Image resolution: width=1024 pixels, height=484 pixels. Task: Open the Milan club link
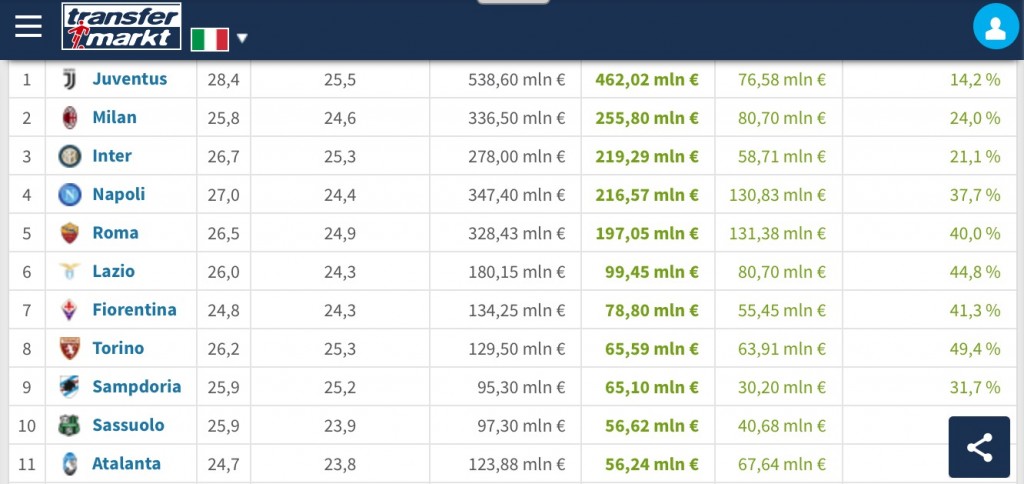(x=114, y=118)
